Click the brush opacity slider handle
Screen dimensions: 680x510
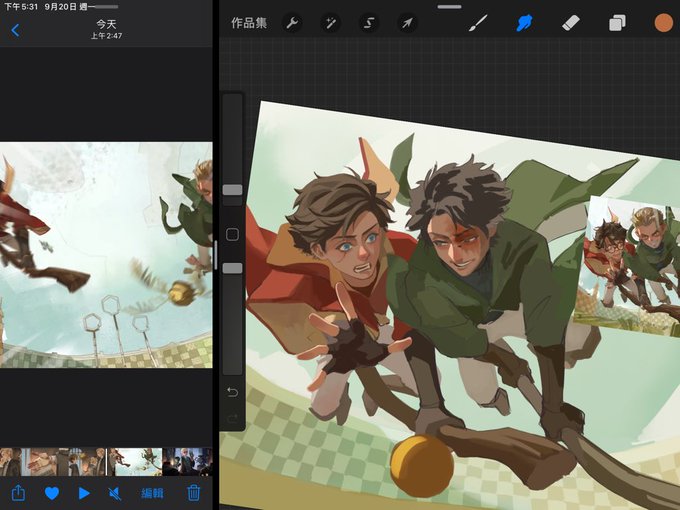coord(232,268)
